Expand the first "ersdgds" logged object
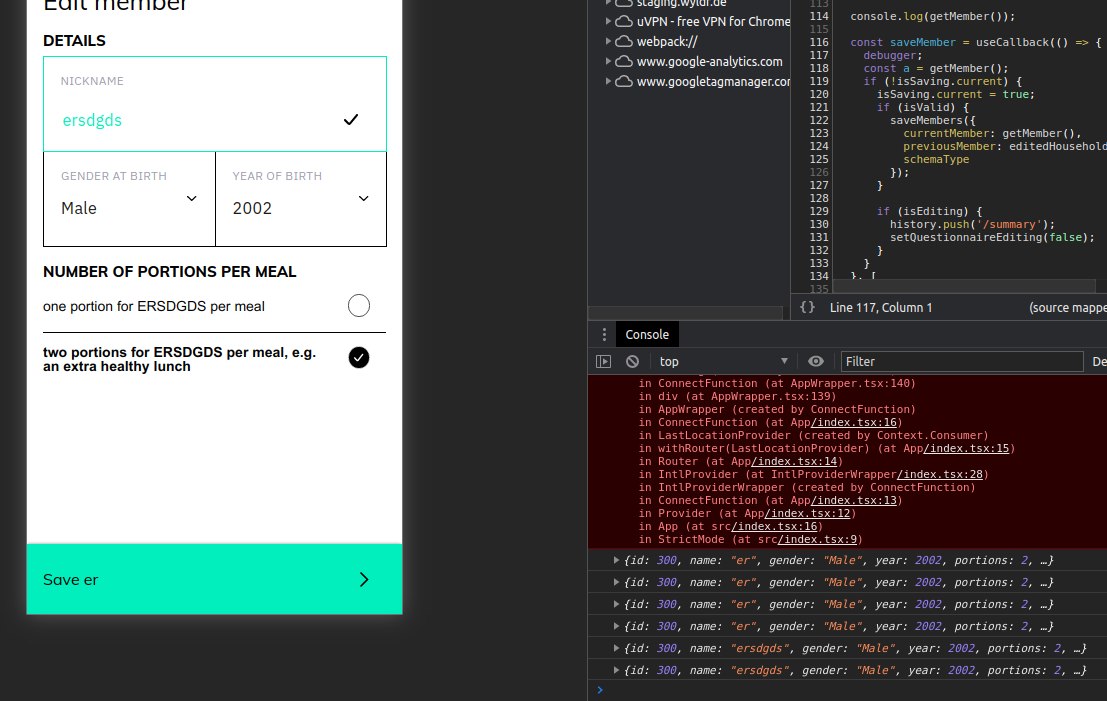Screen dimensions: 1107x701 616,648
